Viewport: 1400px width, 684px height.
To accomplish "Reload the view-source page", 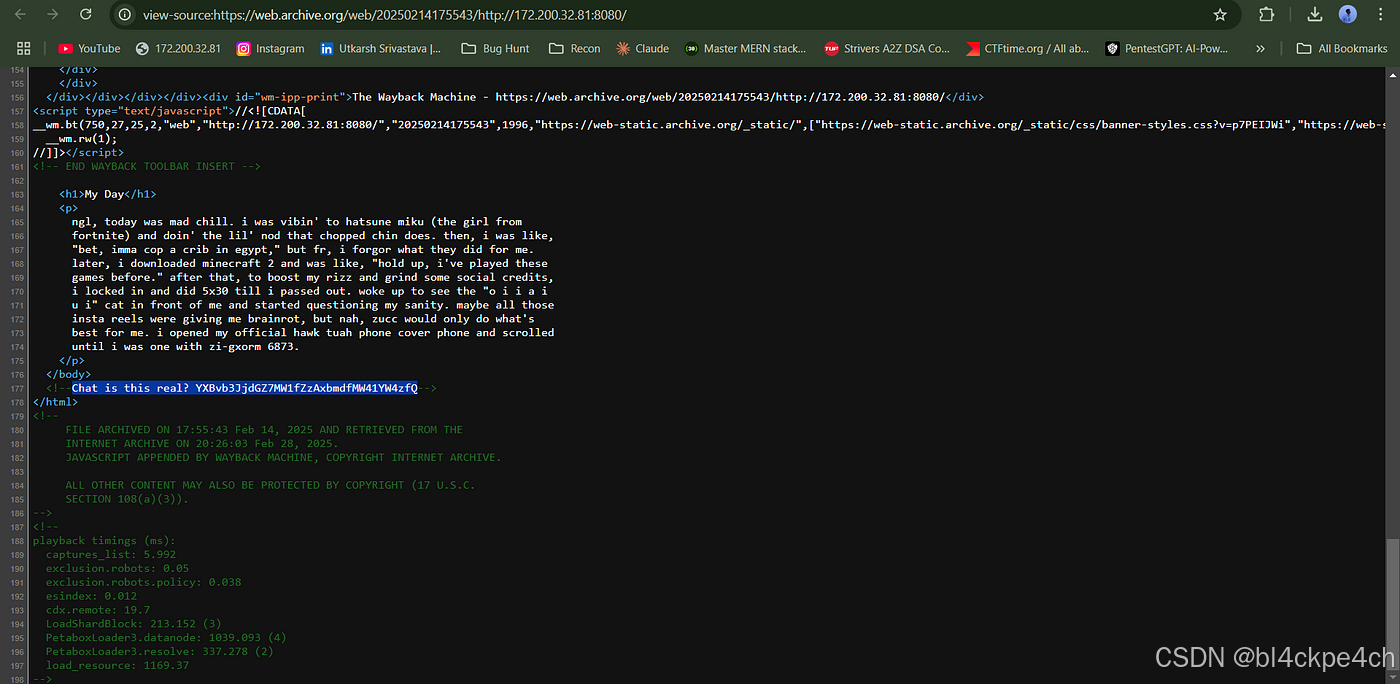I will pos(86,15).
